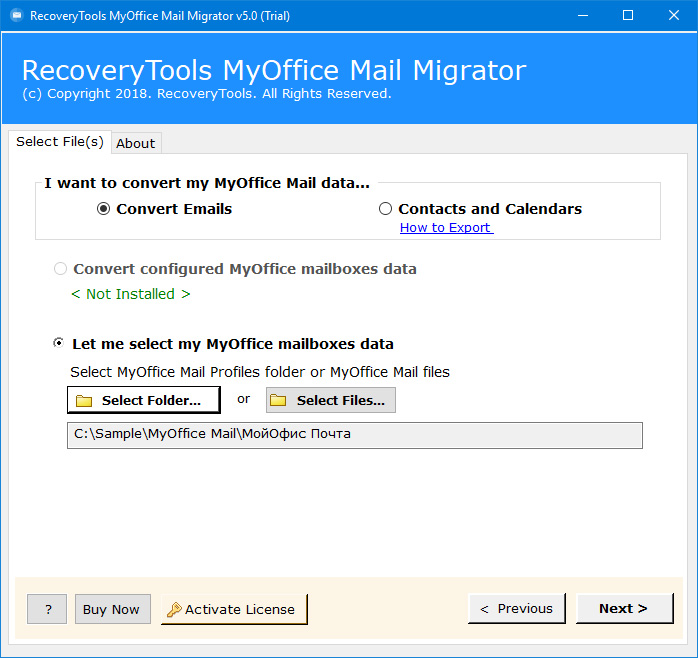
Task: Go back with Previous button
Action: [516, 609]
